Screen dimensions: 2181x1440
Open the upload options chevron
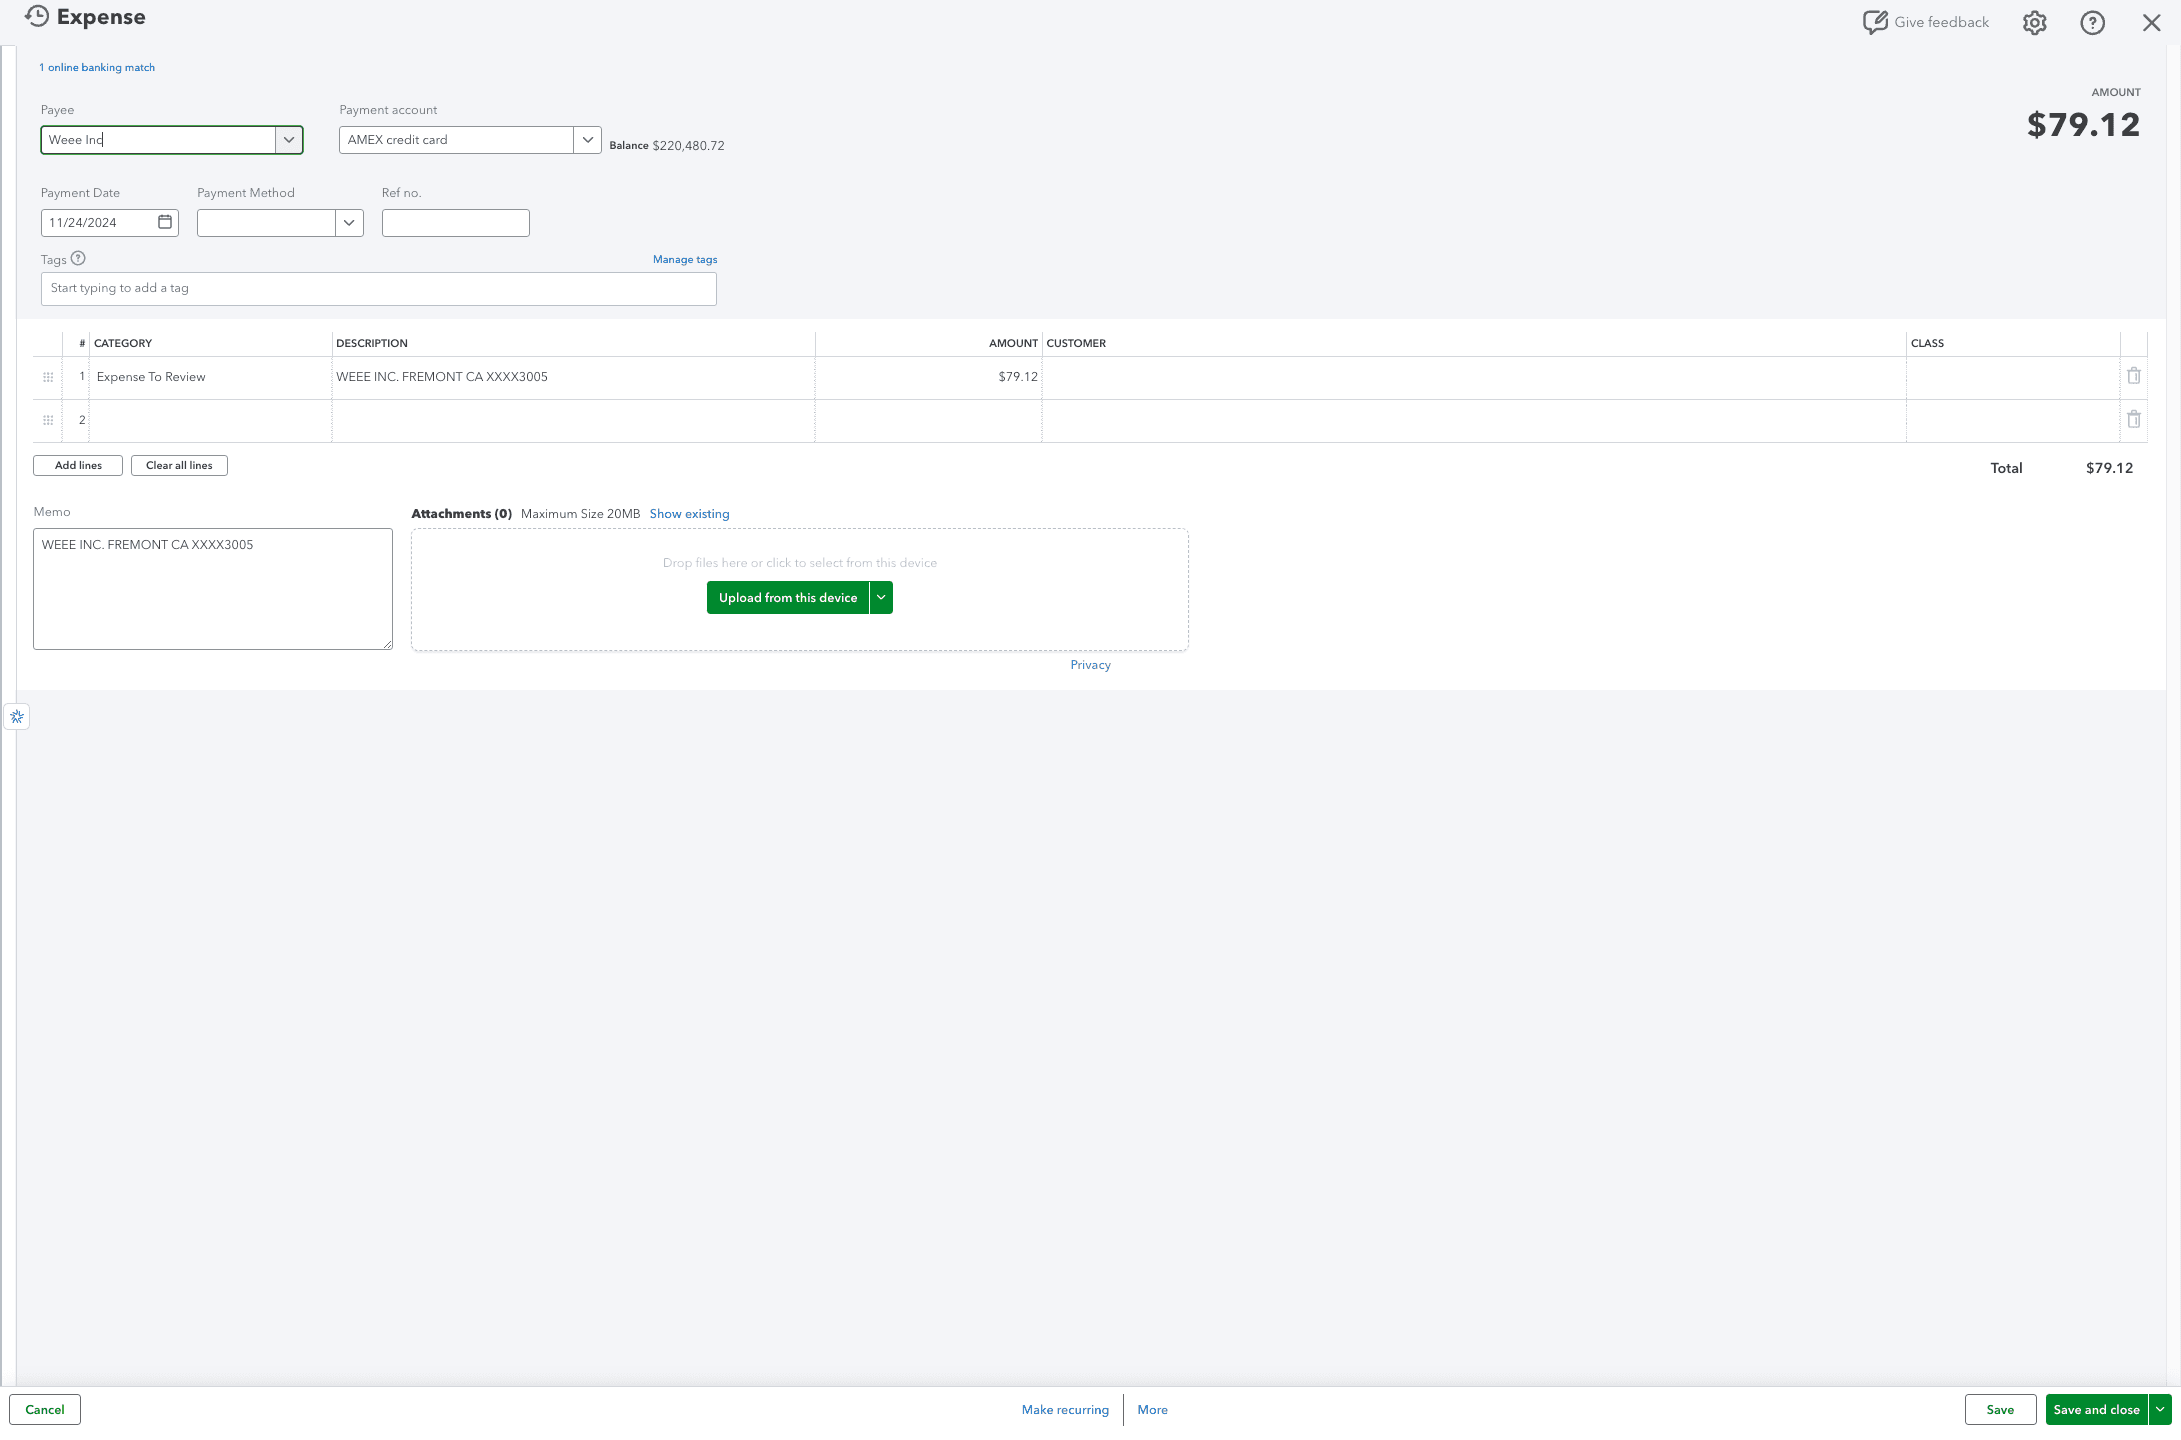[x=881, y=597]
